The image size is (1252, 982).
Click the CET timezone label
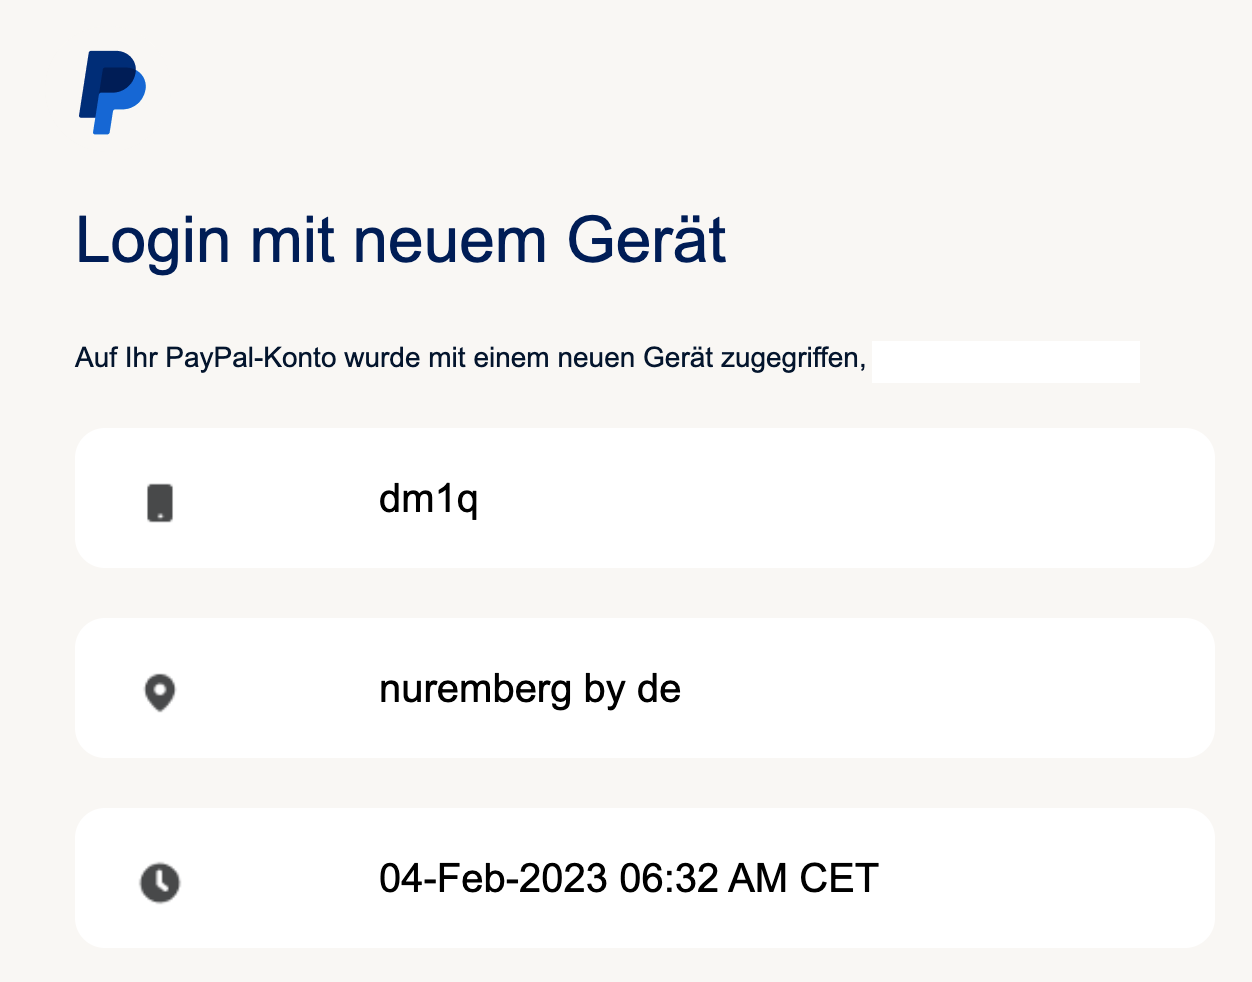pos(839,879)
